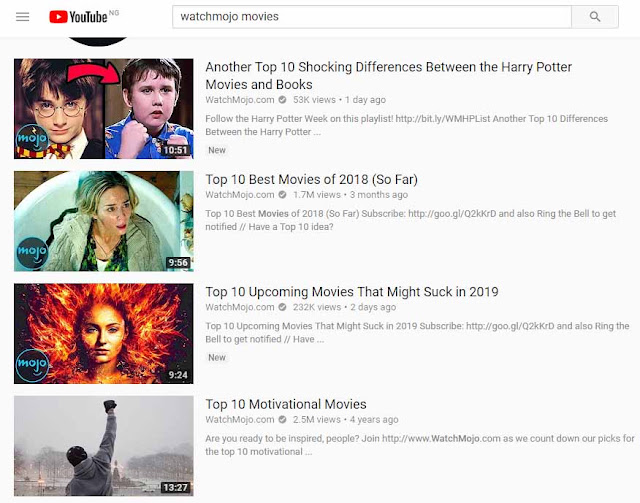Open title Top 10 Best Movies of 2018
This screenshot has height=503, width=640.
(311, 180)
